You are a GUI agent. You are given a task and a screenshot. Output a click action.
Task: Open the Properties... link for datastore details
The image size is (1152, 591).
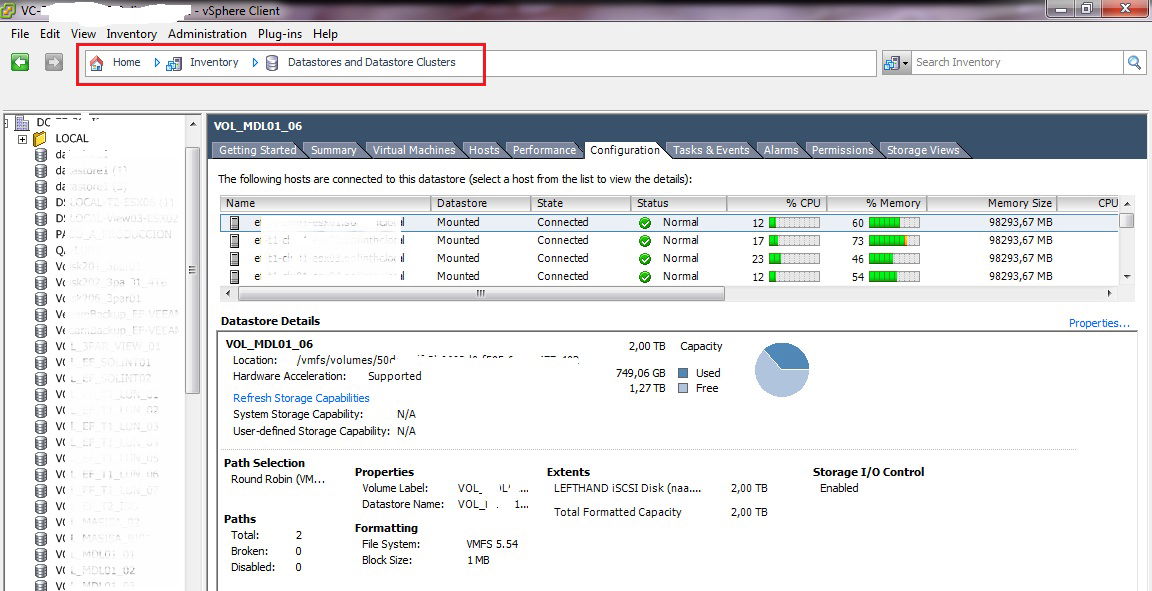click(x=1099, y=323)
